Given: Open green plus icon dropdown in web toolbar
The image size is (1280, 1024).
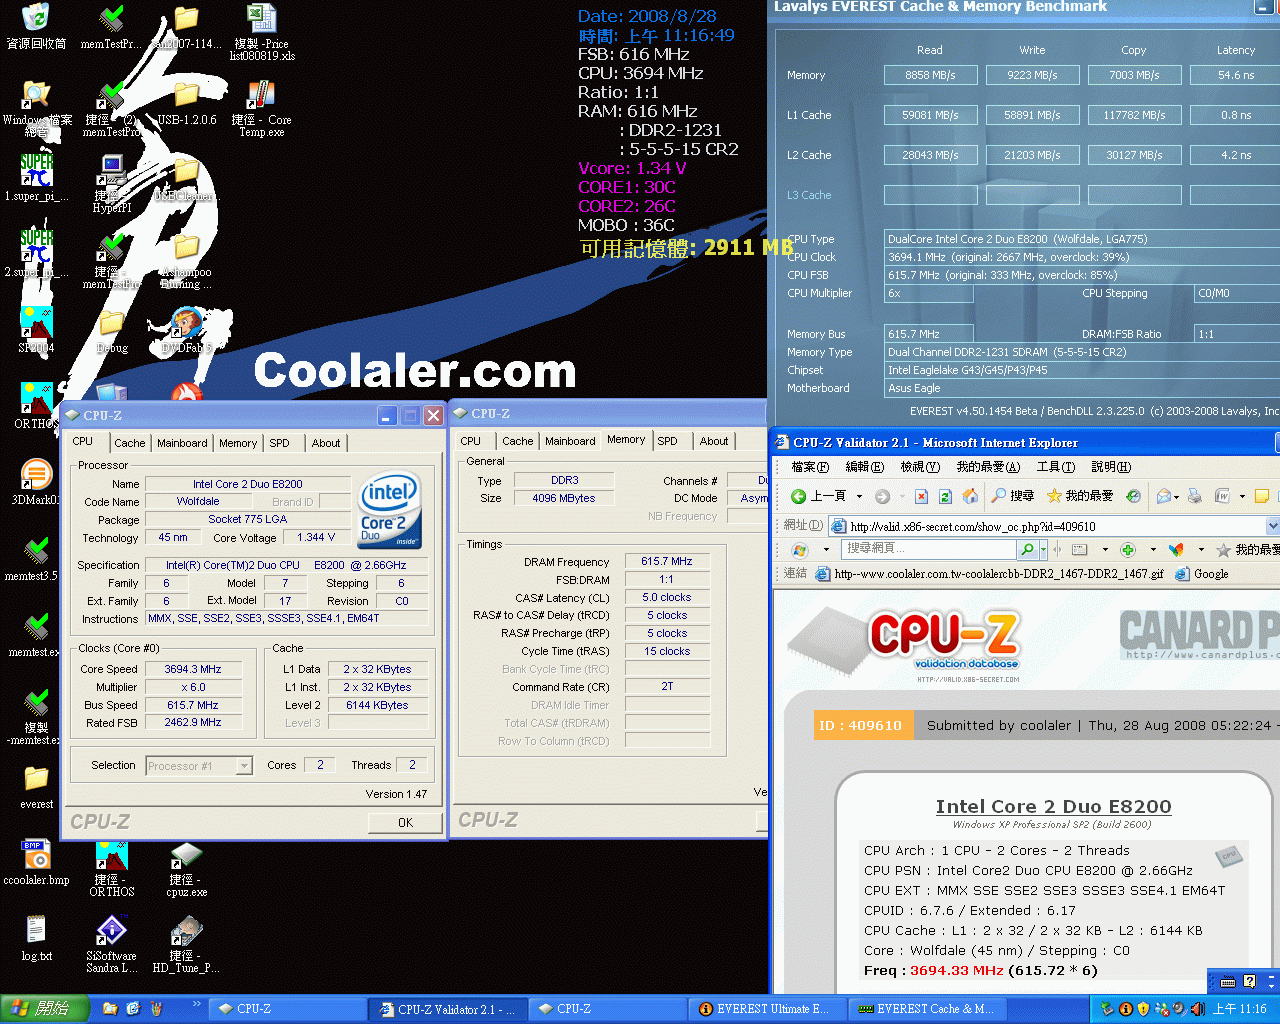Looking at the screenshot, I should [x=1153, y=549].
